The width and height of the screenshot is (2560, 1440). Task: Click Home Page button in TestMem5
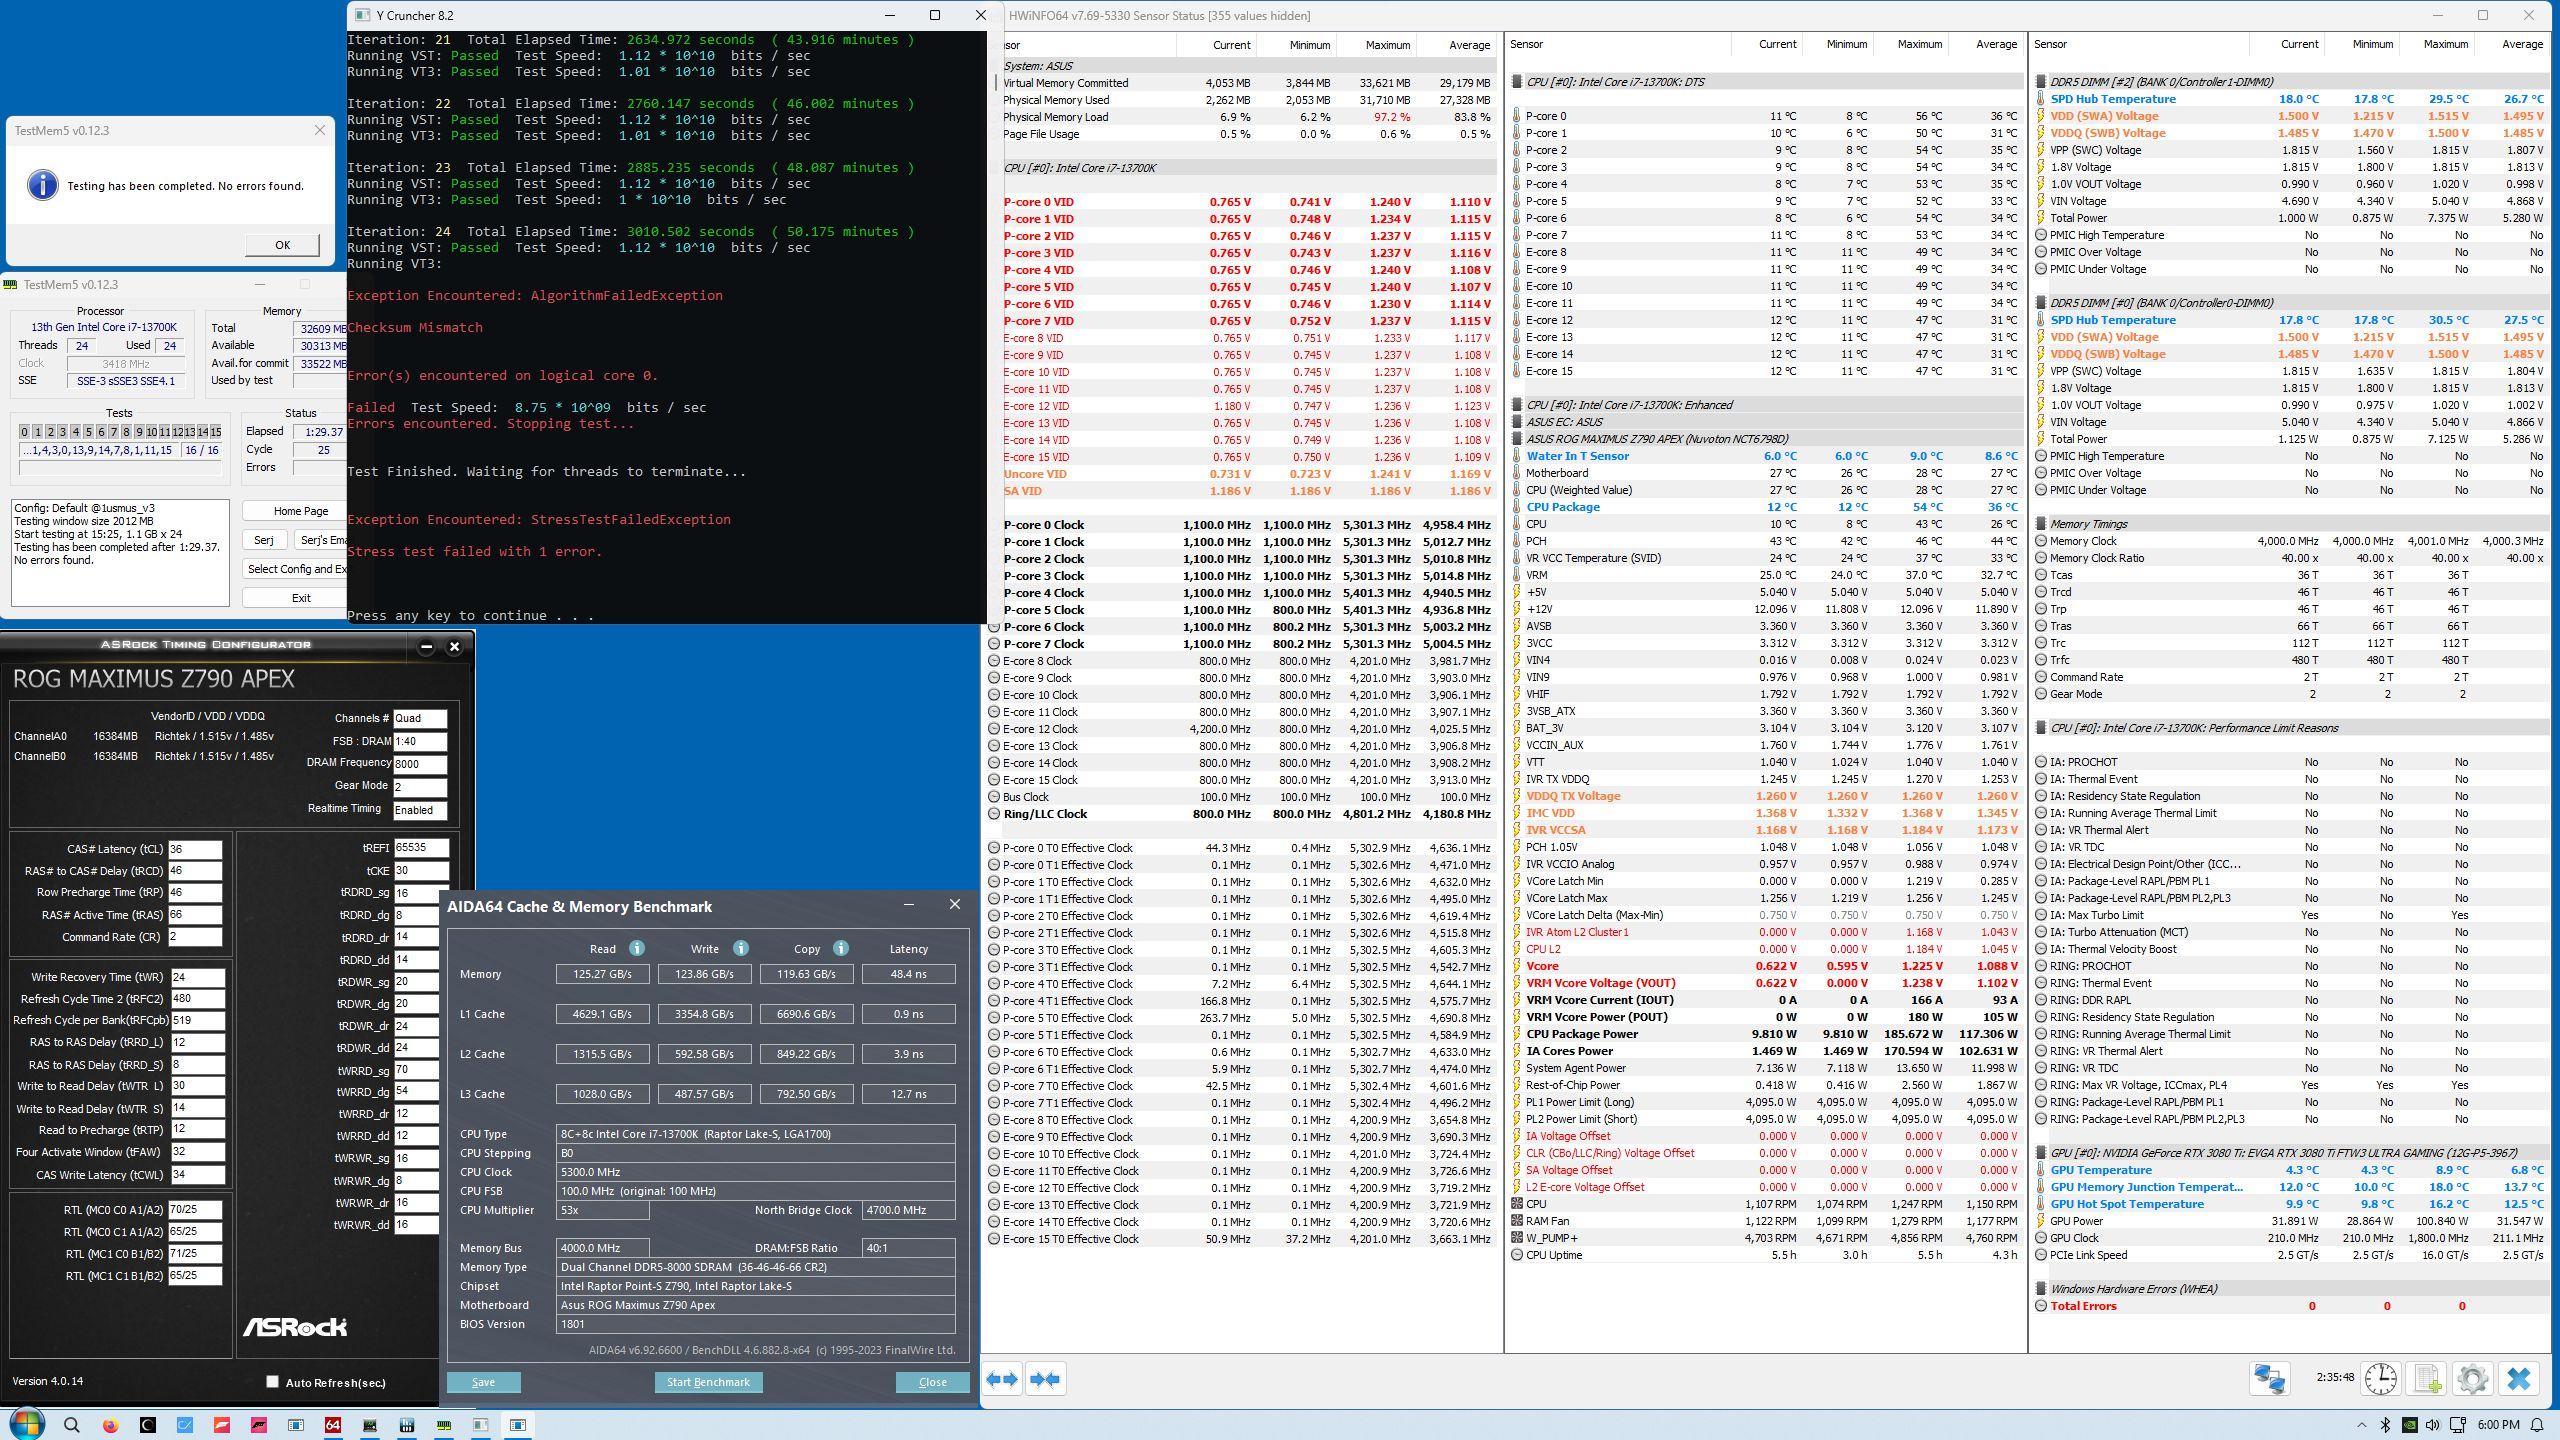click(x=296, y=511)
